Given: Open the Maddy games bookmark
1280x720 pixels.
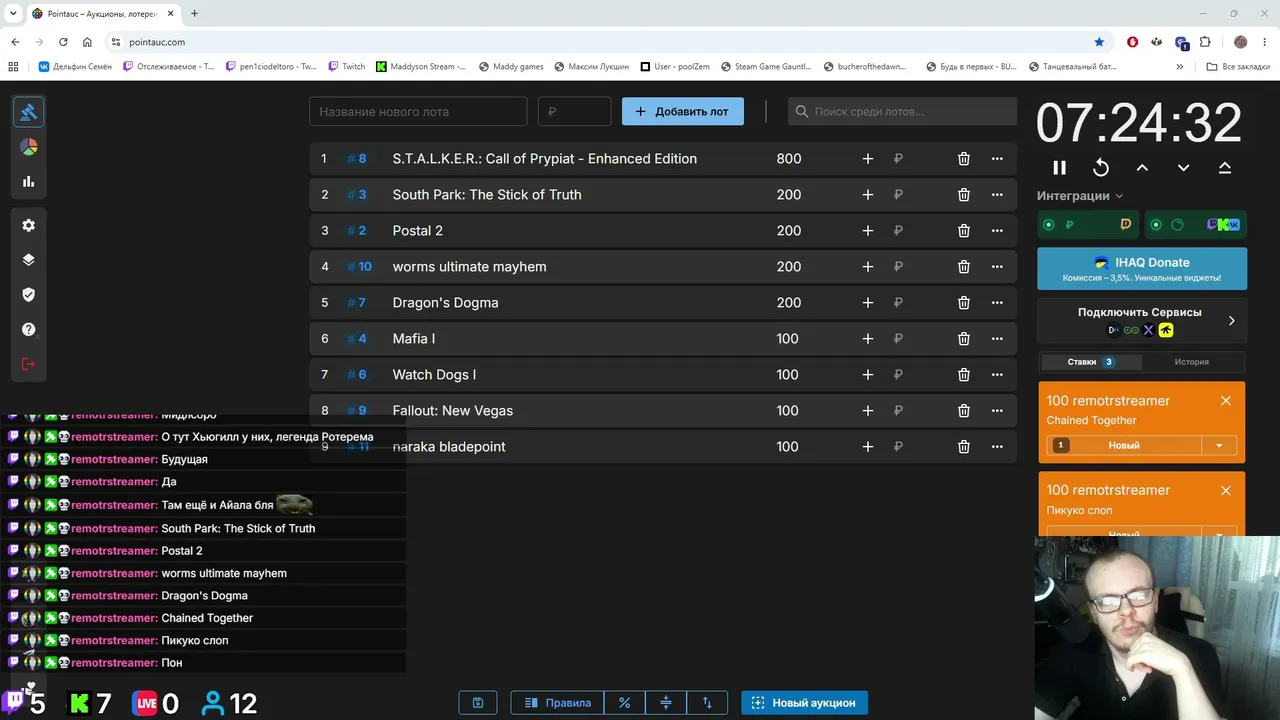Looking at the screenshot, I should 511,67.
